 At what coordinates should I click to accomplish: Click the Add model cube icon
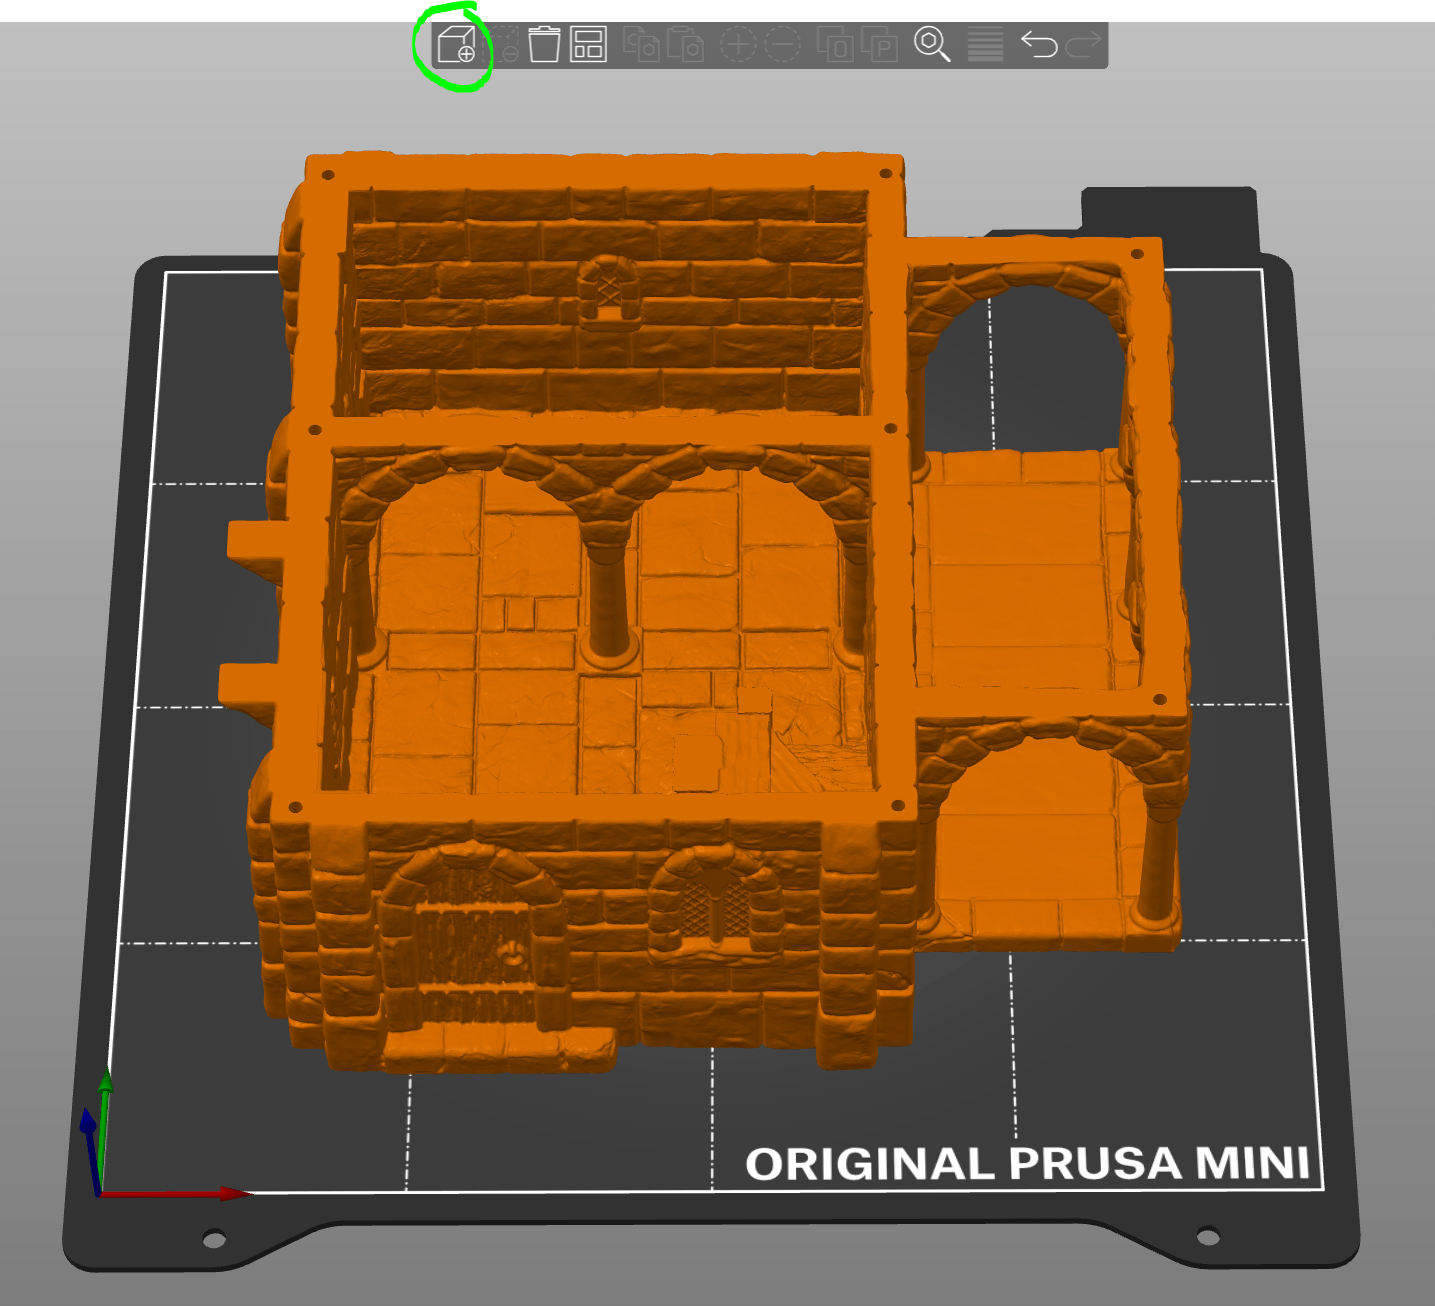click(456, 45)
